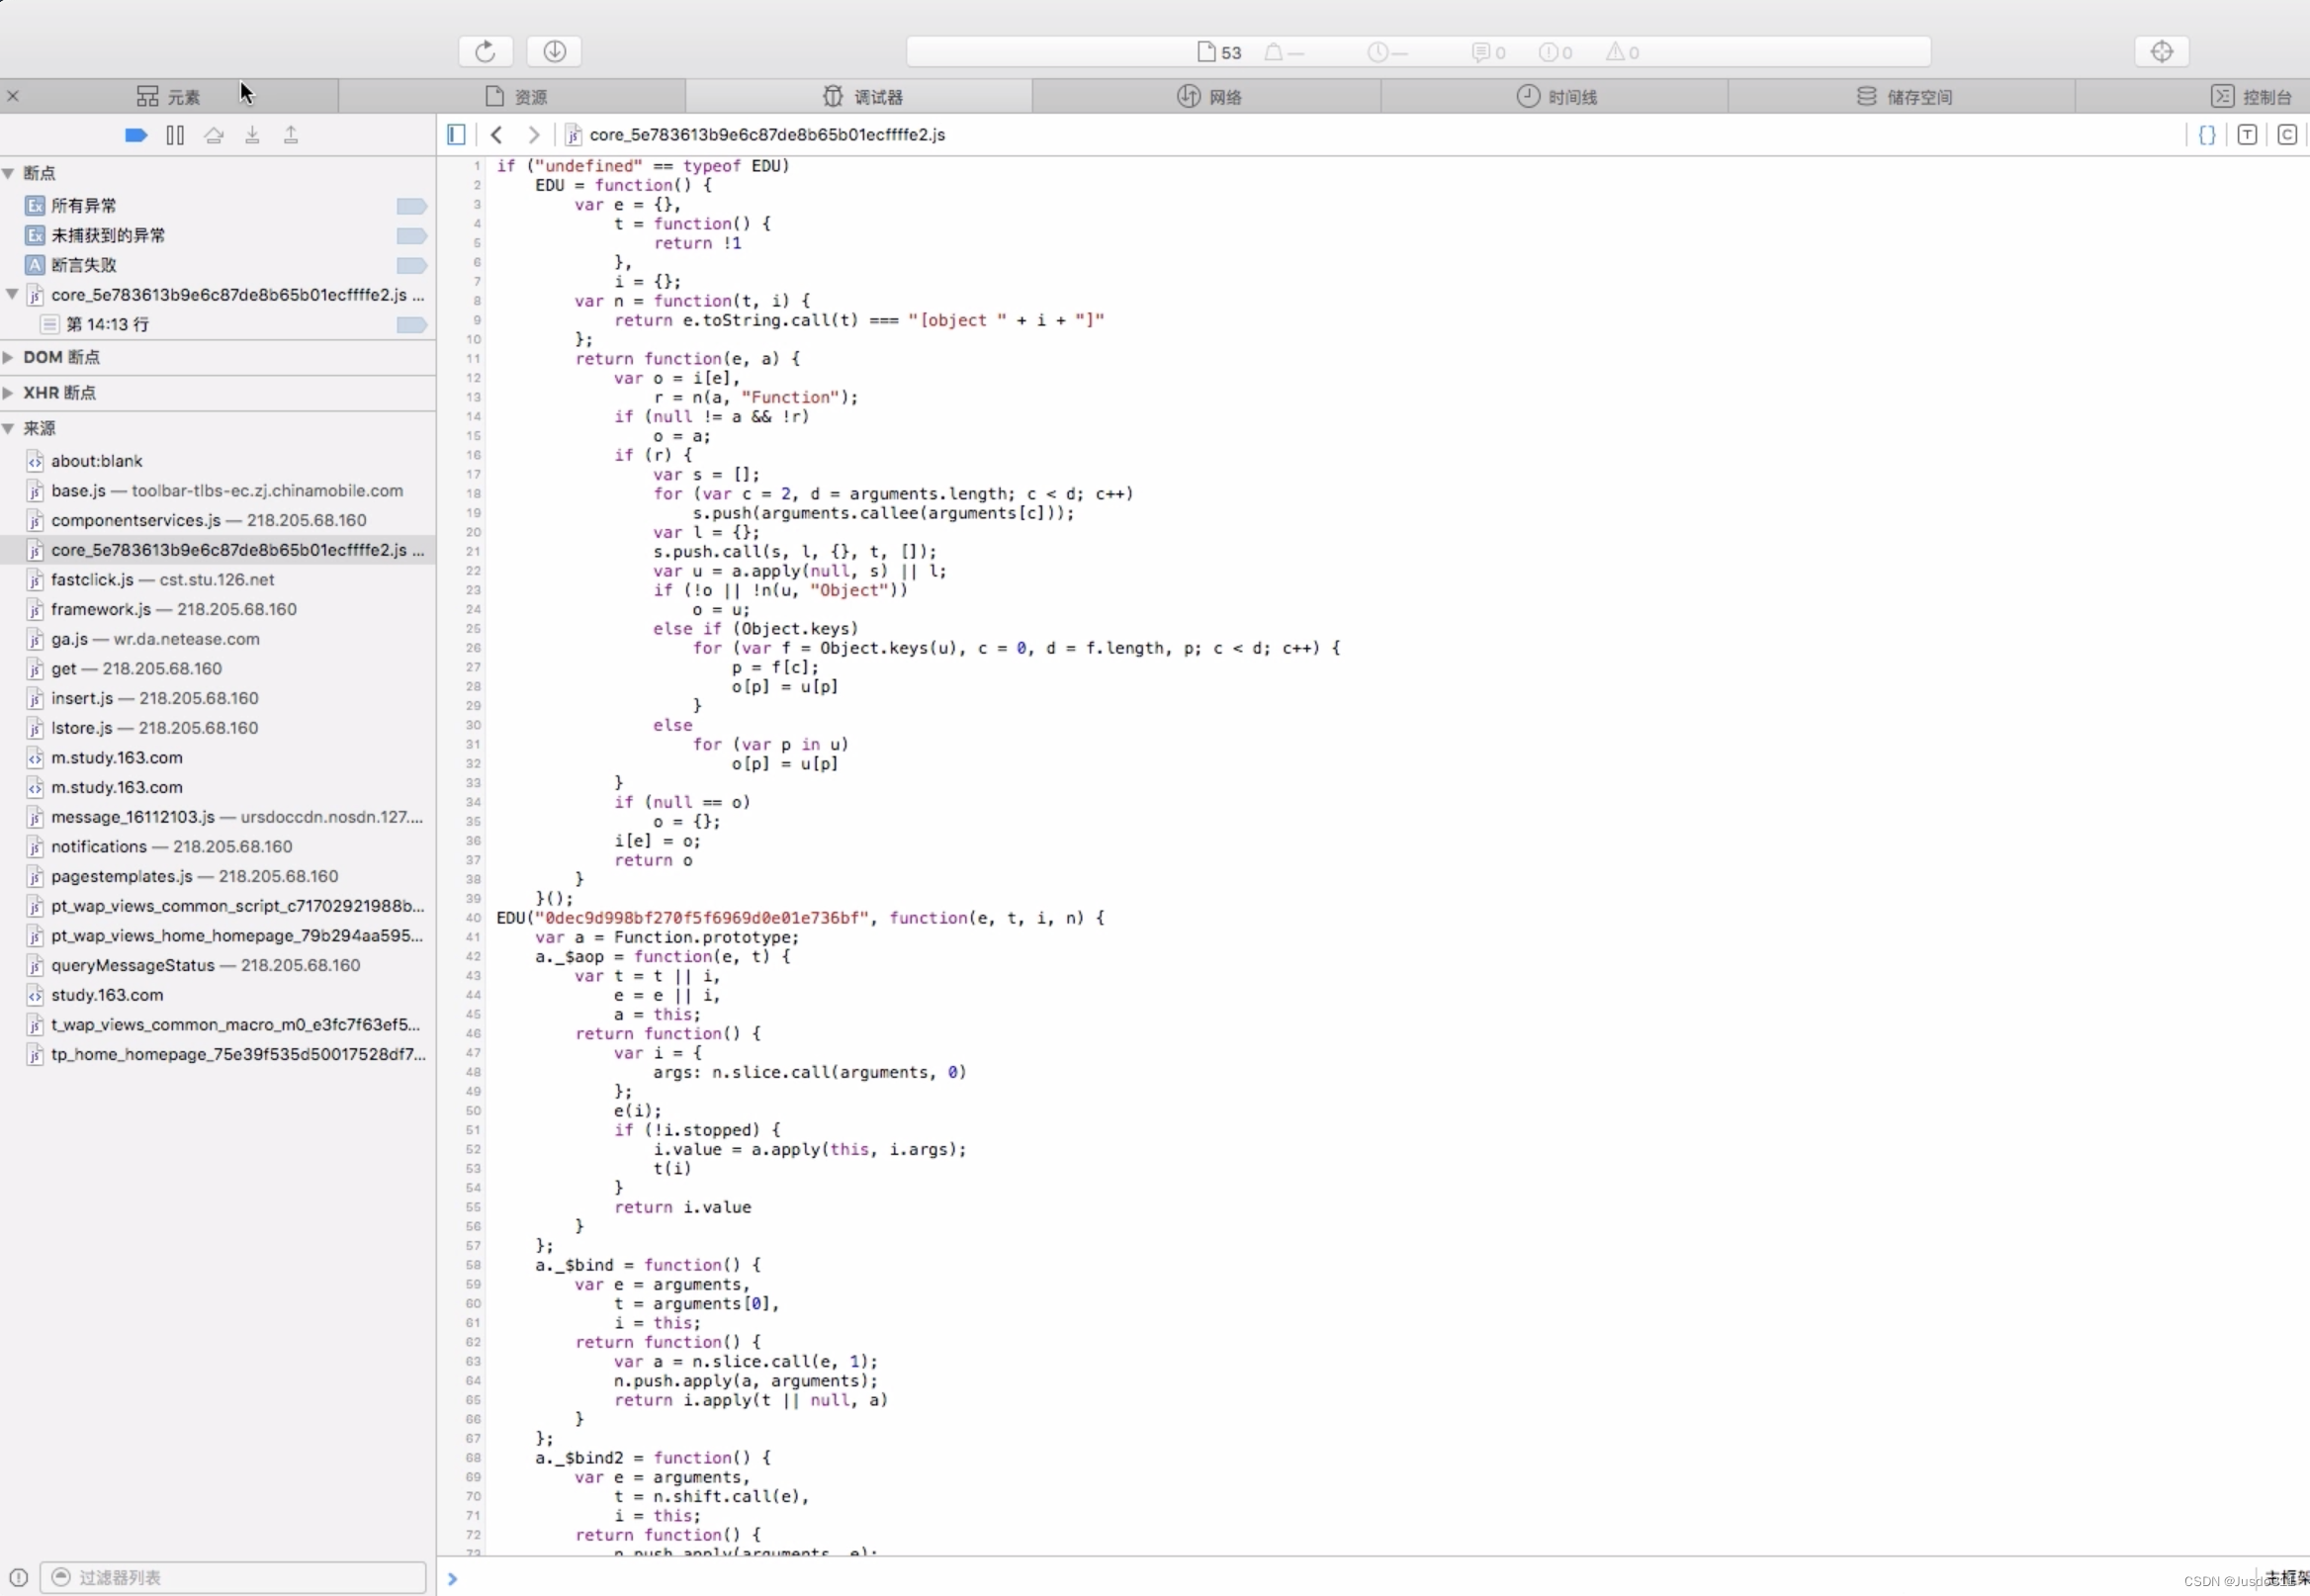
Task: Expand the DOM 断点 section
Action: pos(9,357)
